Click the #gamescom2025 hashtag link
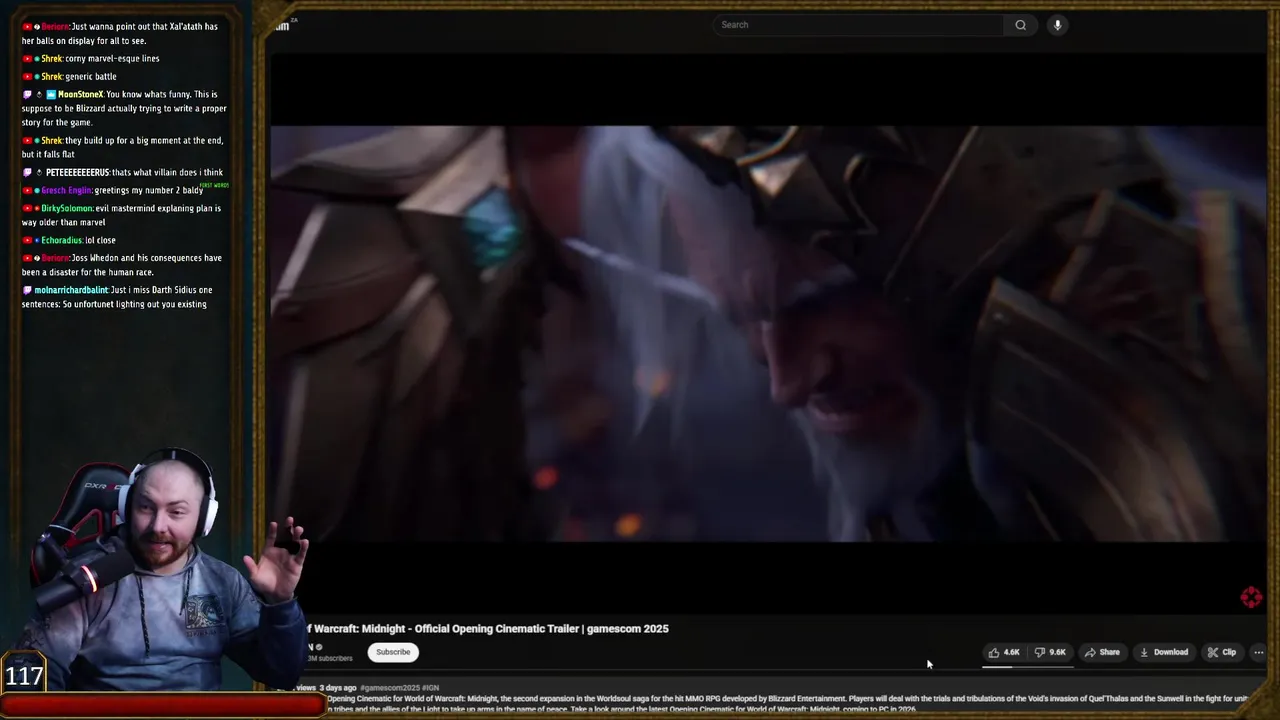 click(390, 688)
